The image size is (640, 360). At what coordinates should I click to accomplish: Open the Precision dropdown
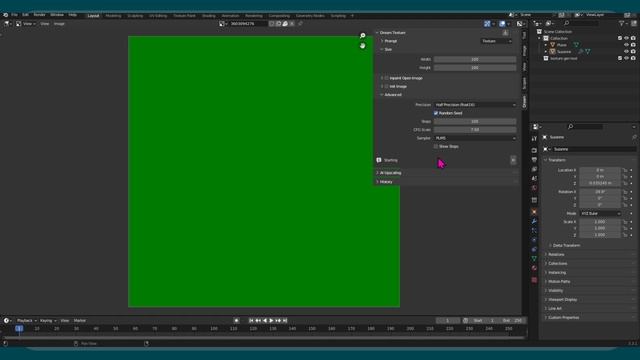pos(475,105)
